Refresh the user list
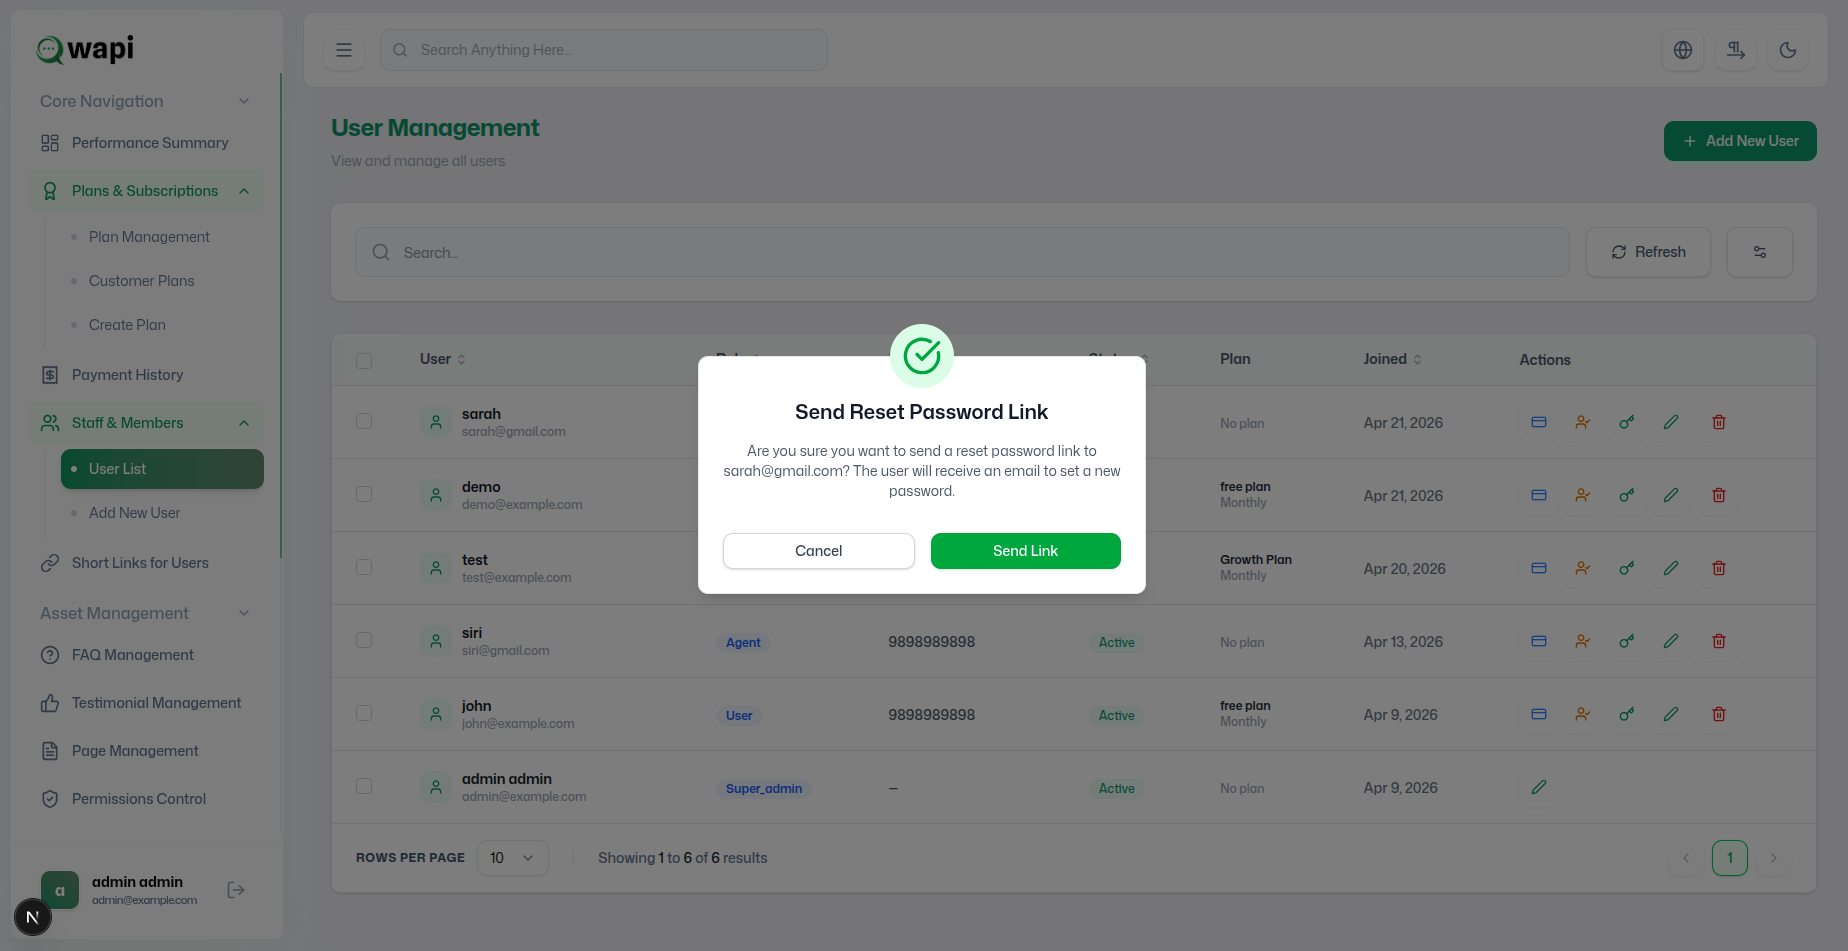The width and height of the screenshot is (1848, 951). [1648, 252]
